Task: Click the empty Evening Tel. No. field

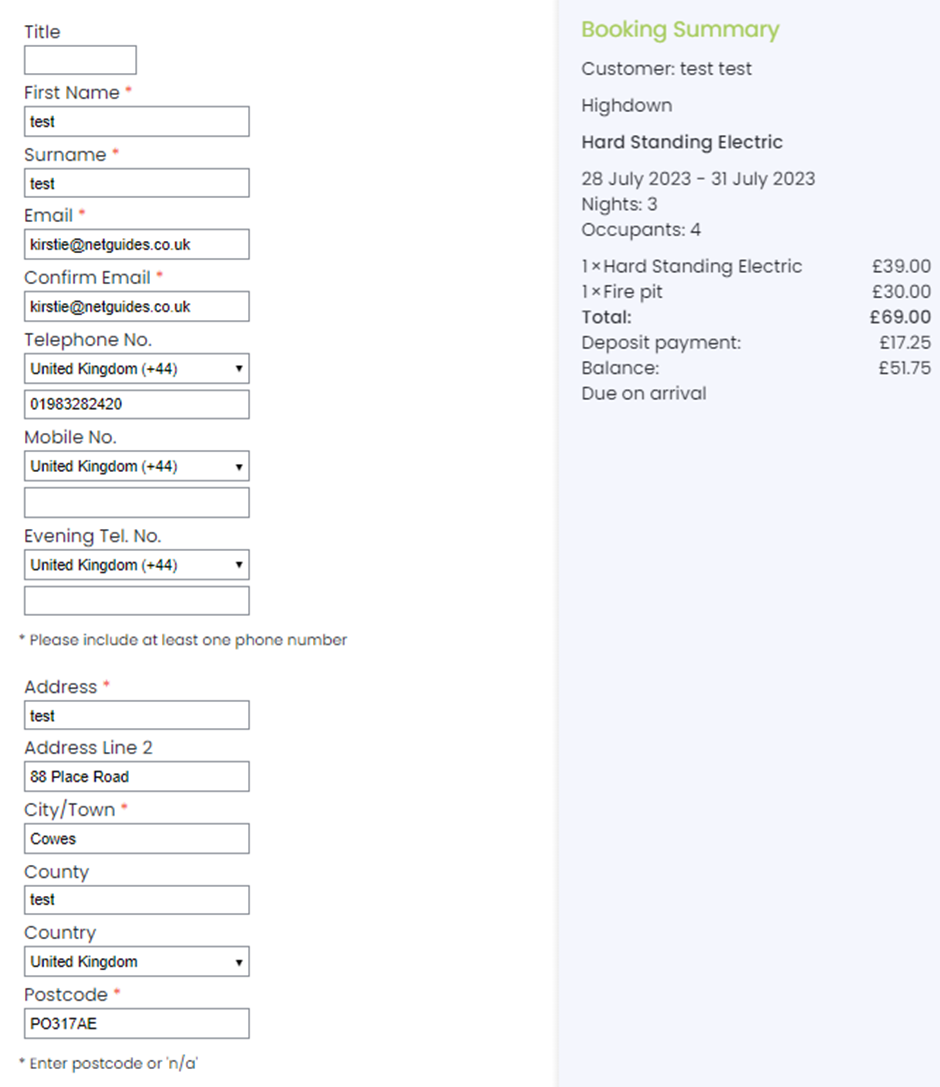Action: coord(136,601)
